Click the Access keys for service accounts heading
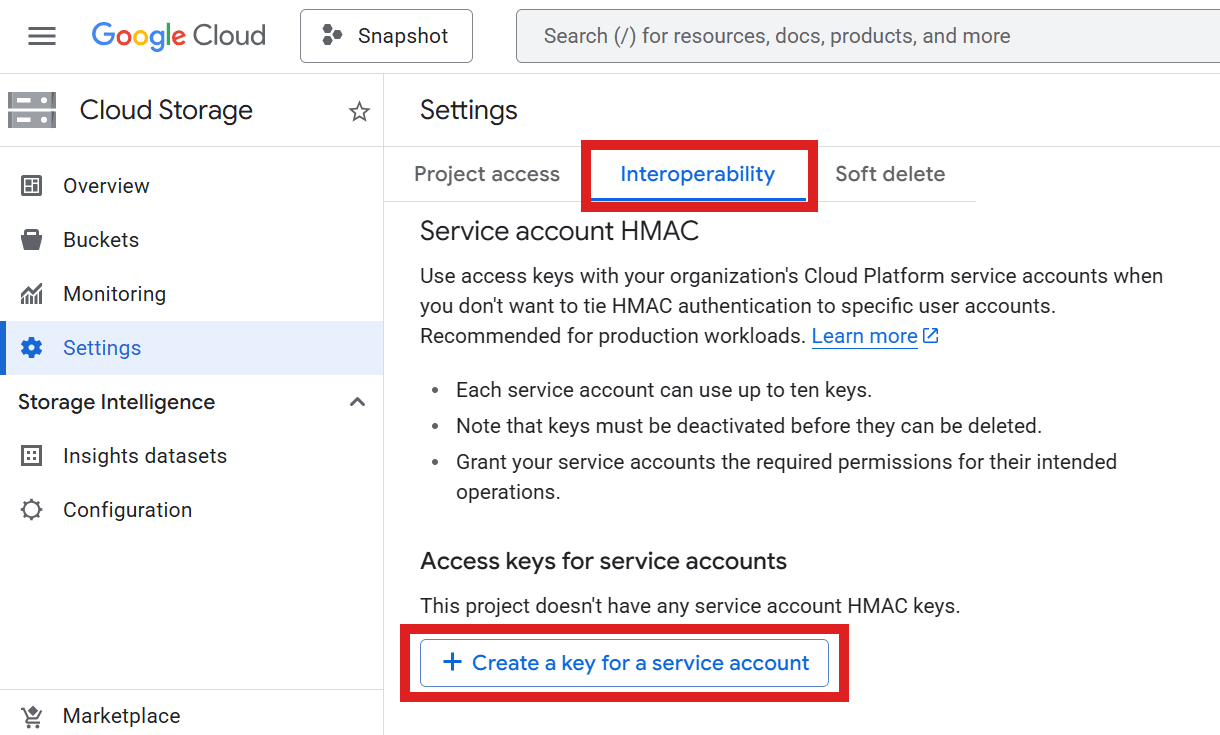Viewport: 1220px width, 735px height. point(603,561)
